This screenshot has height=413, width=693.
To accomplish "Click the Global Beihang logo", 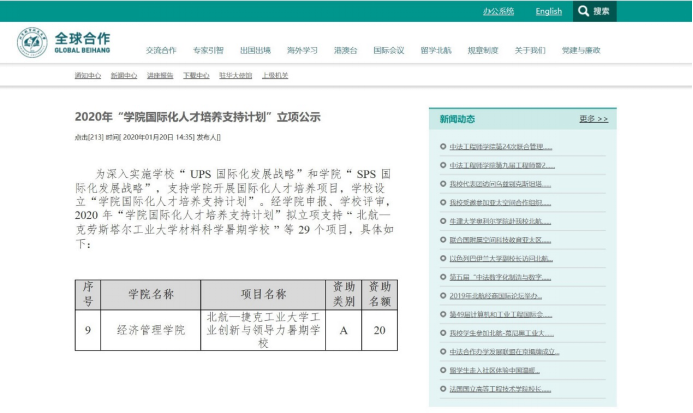I will [x=65, y=43].
